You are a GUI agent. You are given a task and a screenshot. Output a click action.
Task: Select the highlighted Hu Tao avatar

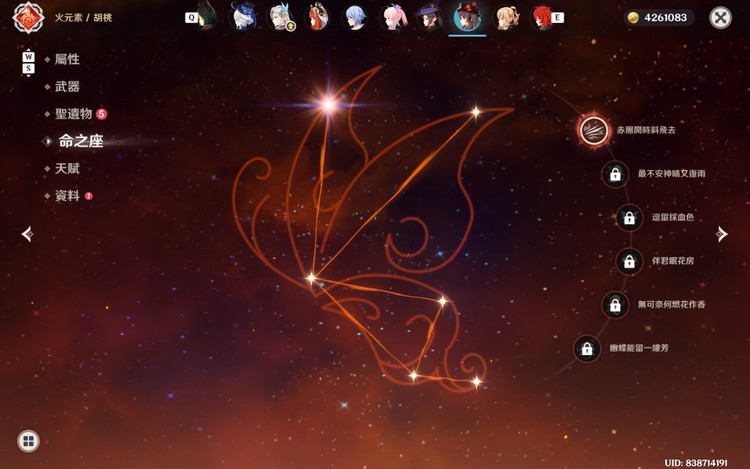tap(467, 17)
